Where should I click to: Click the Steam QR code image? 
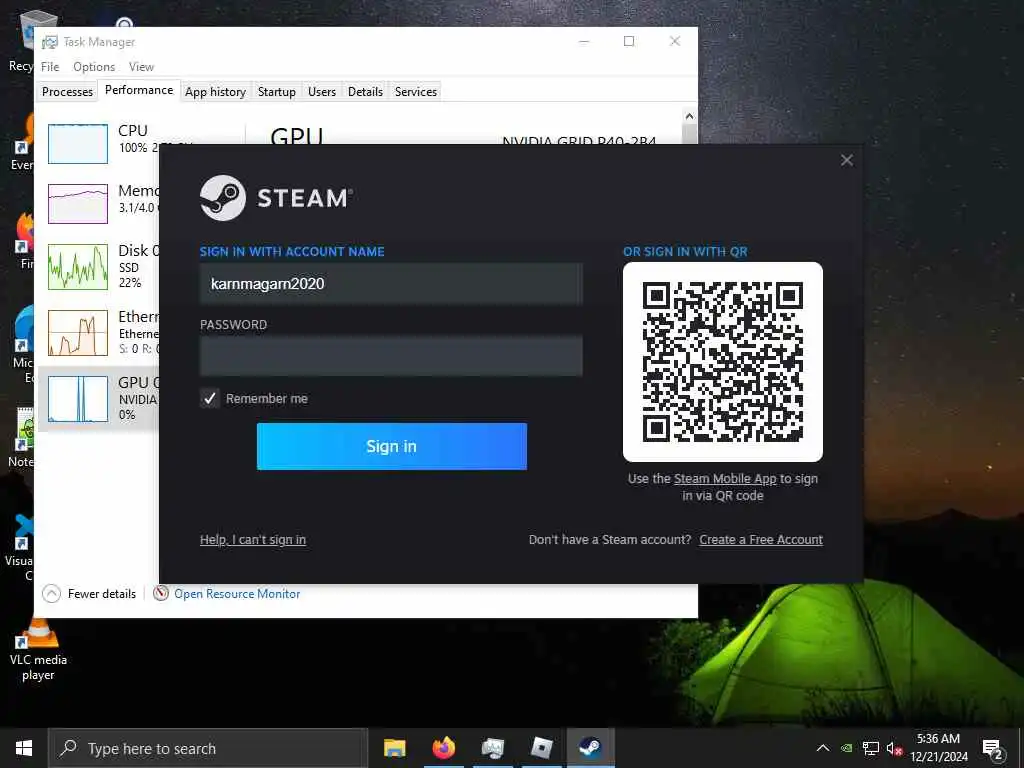coord(723,362)
